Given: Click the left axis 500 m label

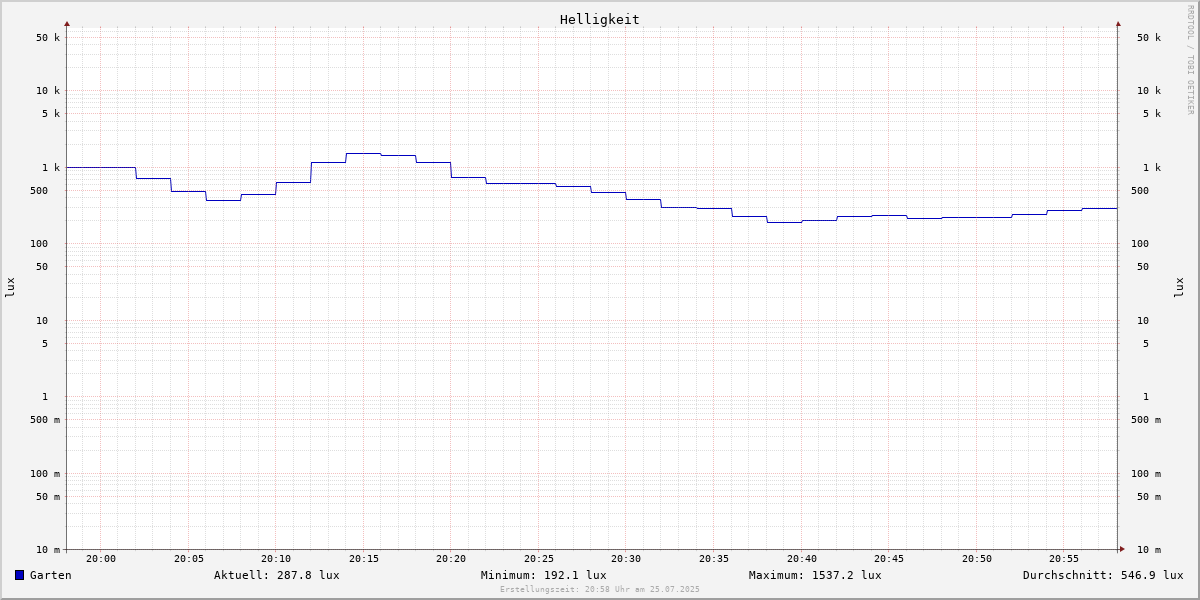Looking at the screenshot, I should point(45,420).
